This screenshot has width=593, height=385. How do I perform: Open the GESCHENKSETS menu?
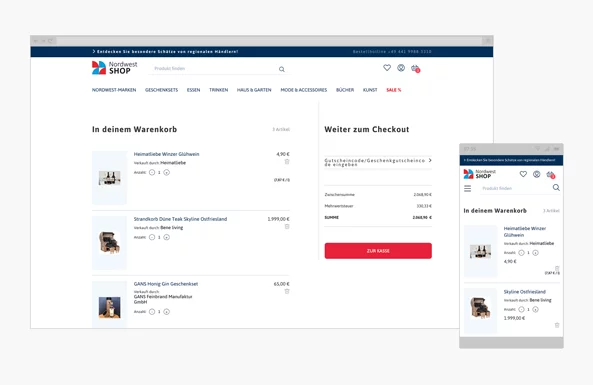point(161,90)
